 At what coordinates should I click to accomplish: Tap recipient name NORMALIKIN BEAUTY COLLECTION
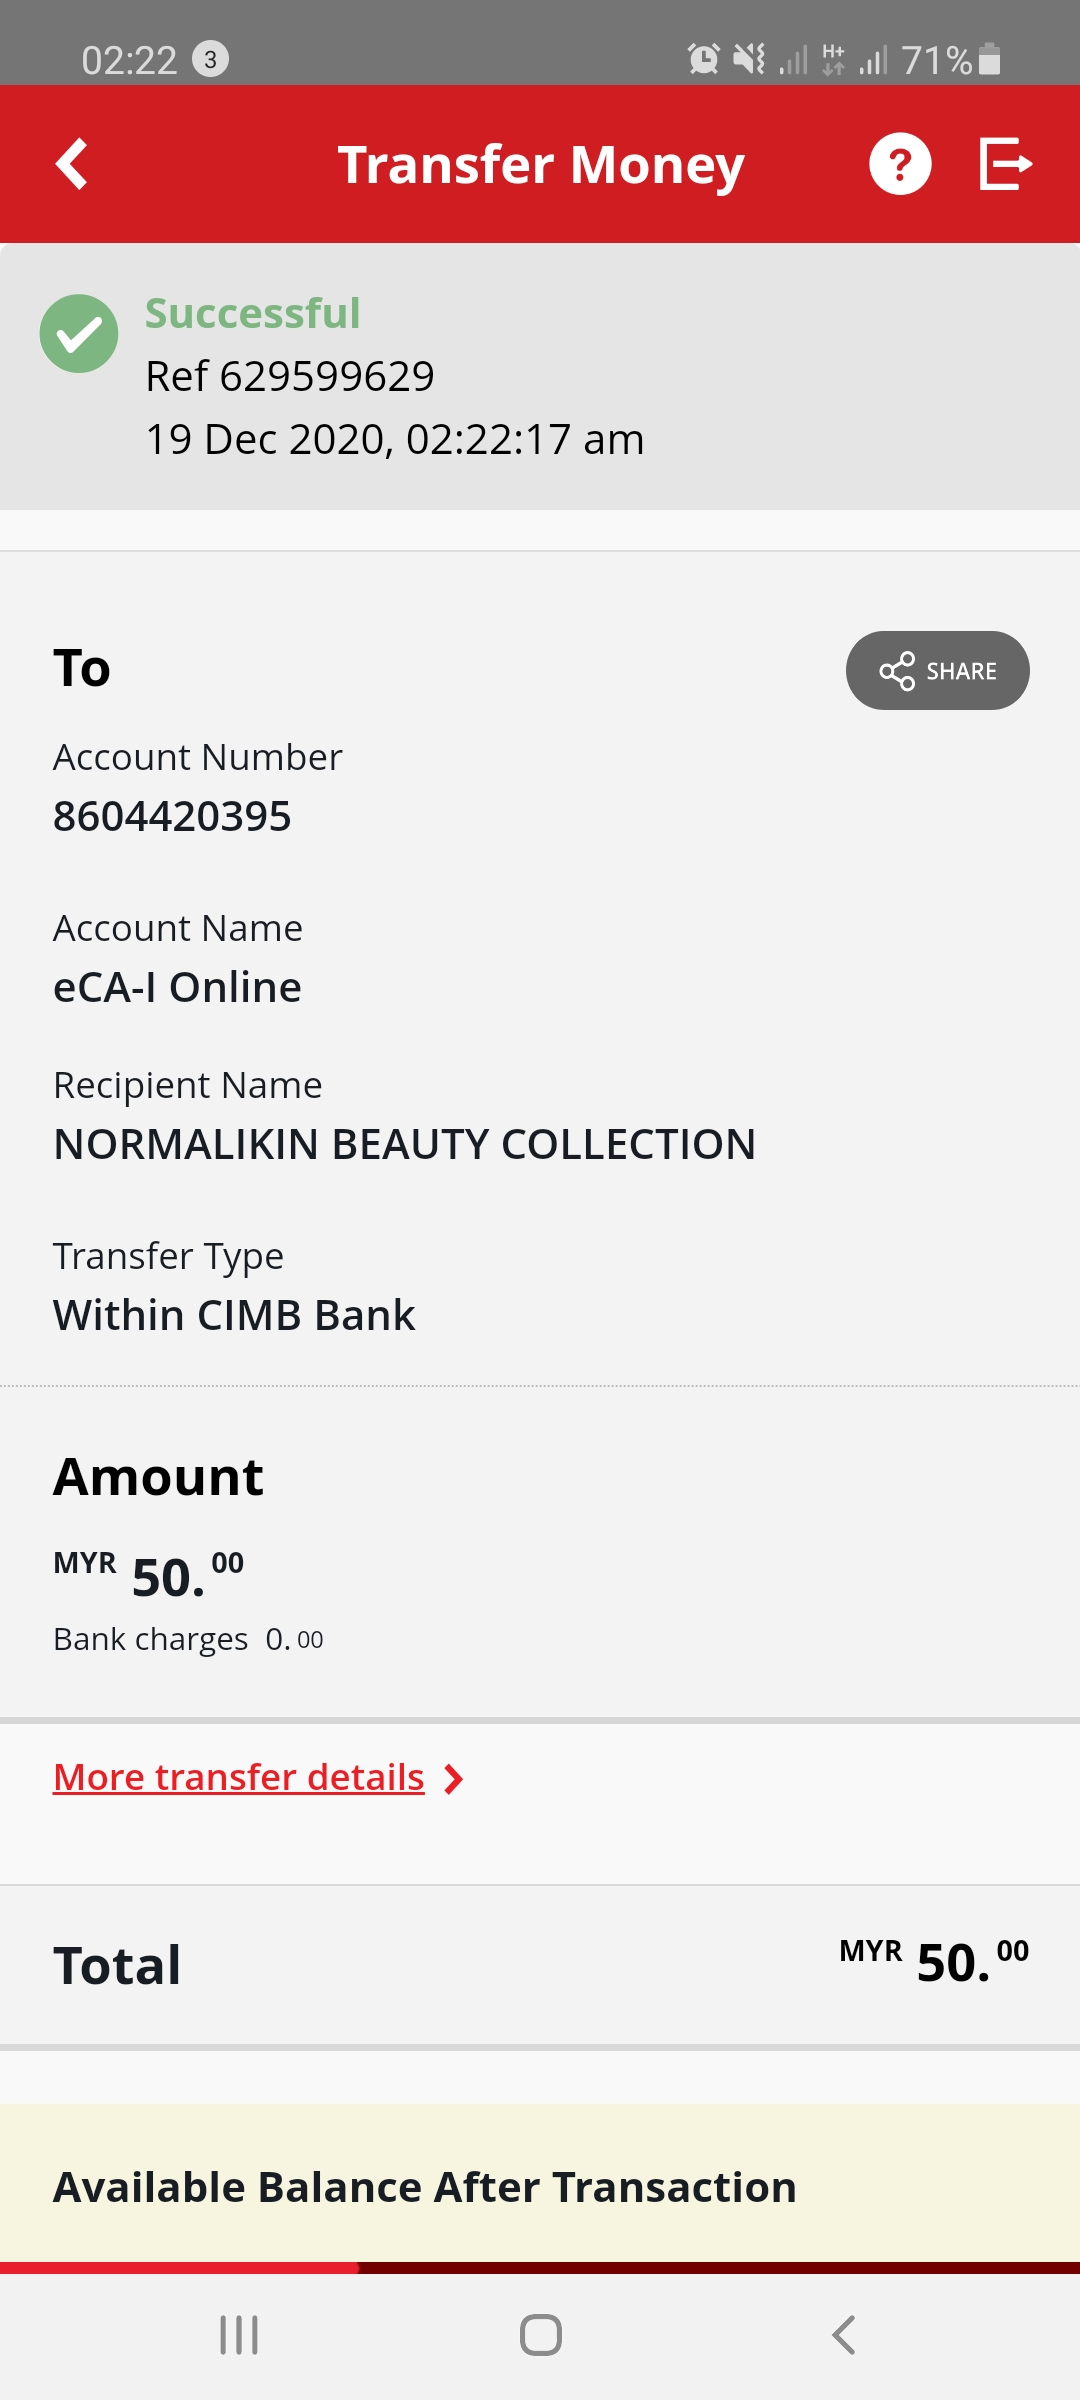(x=405, y=1144)
